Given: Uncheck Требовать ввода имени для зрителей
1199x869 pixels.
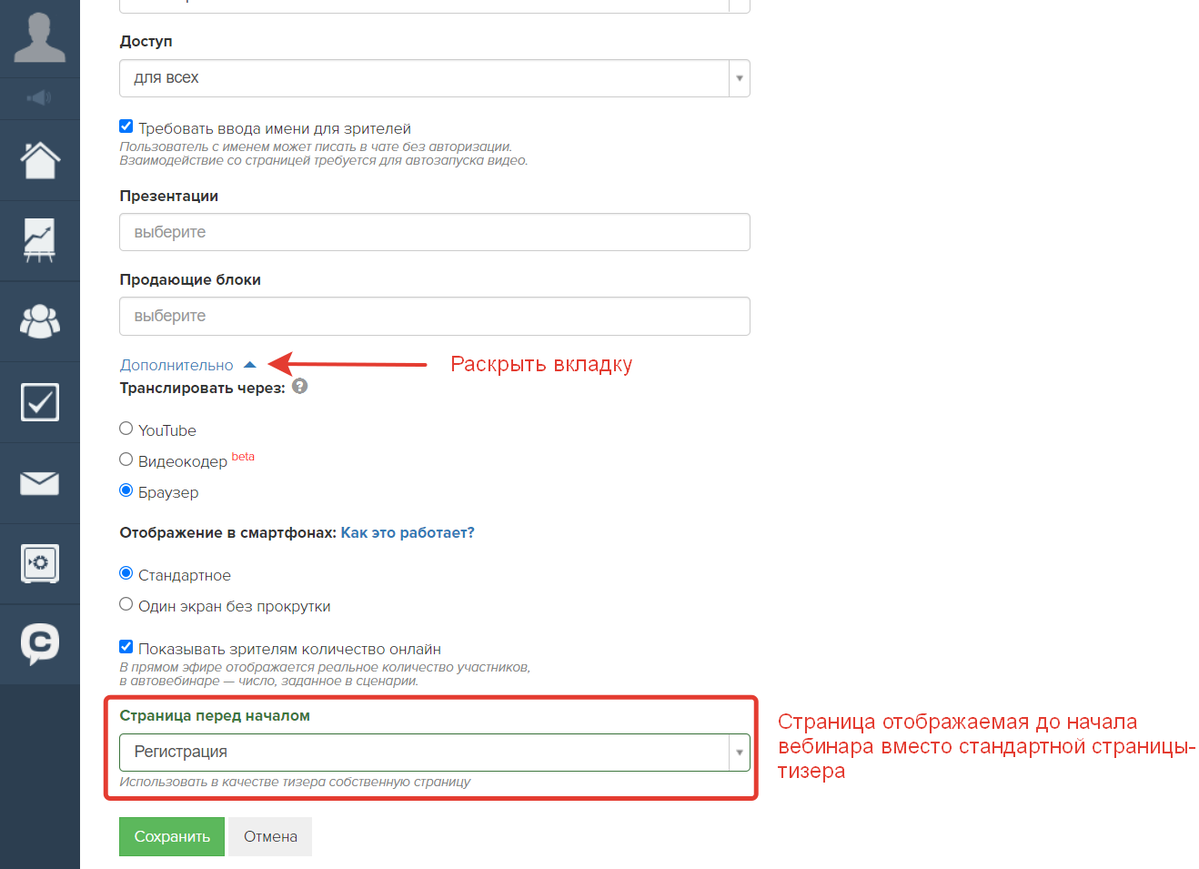Looking at the screenshot, I should (126, 126).
